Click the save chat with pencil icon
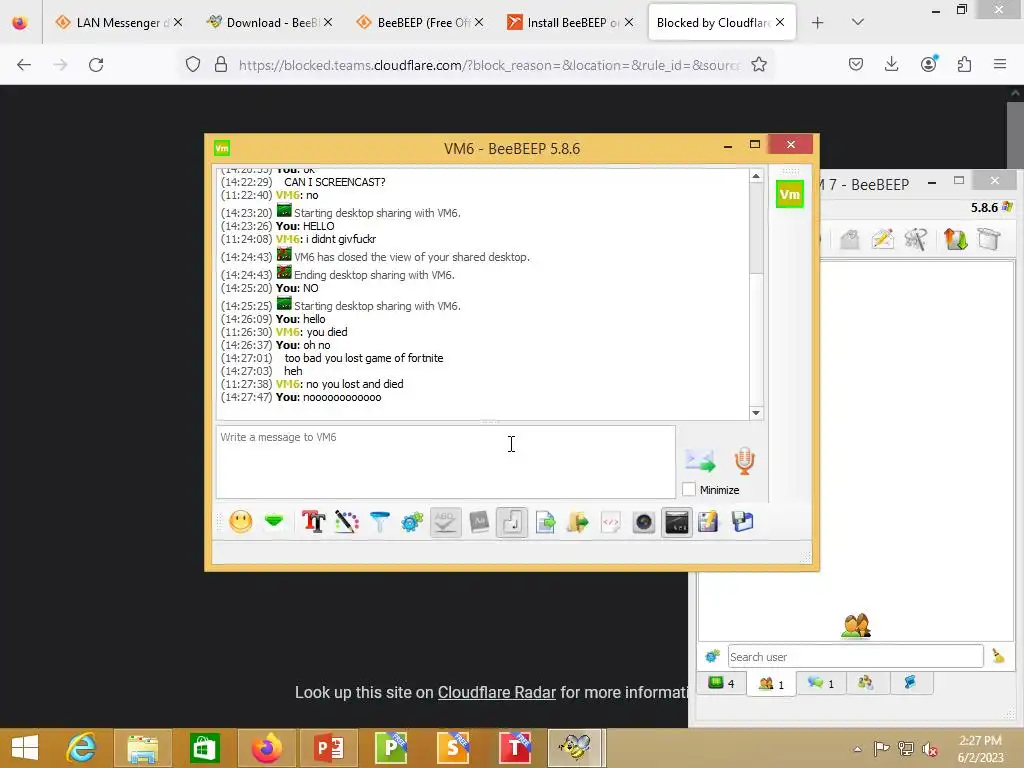Screen dimensions: 1024x768 [x=709, y=522]
